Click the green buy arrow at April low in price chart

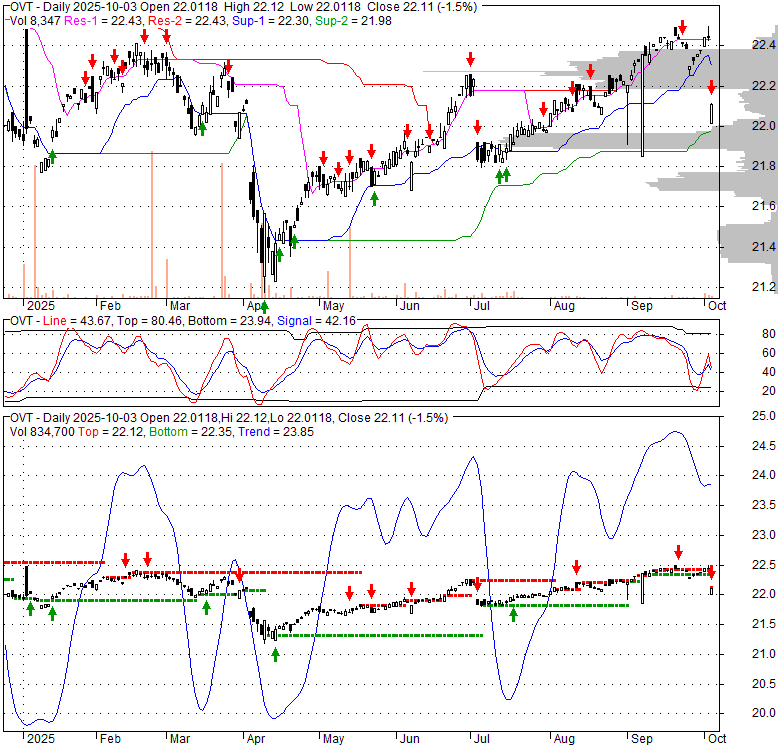265,279
